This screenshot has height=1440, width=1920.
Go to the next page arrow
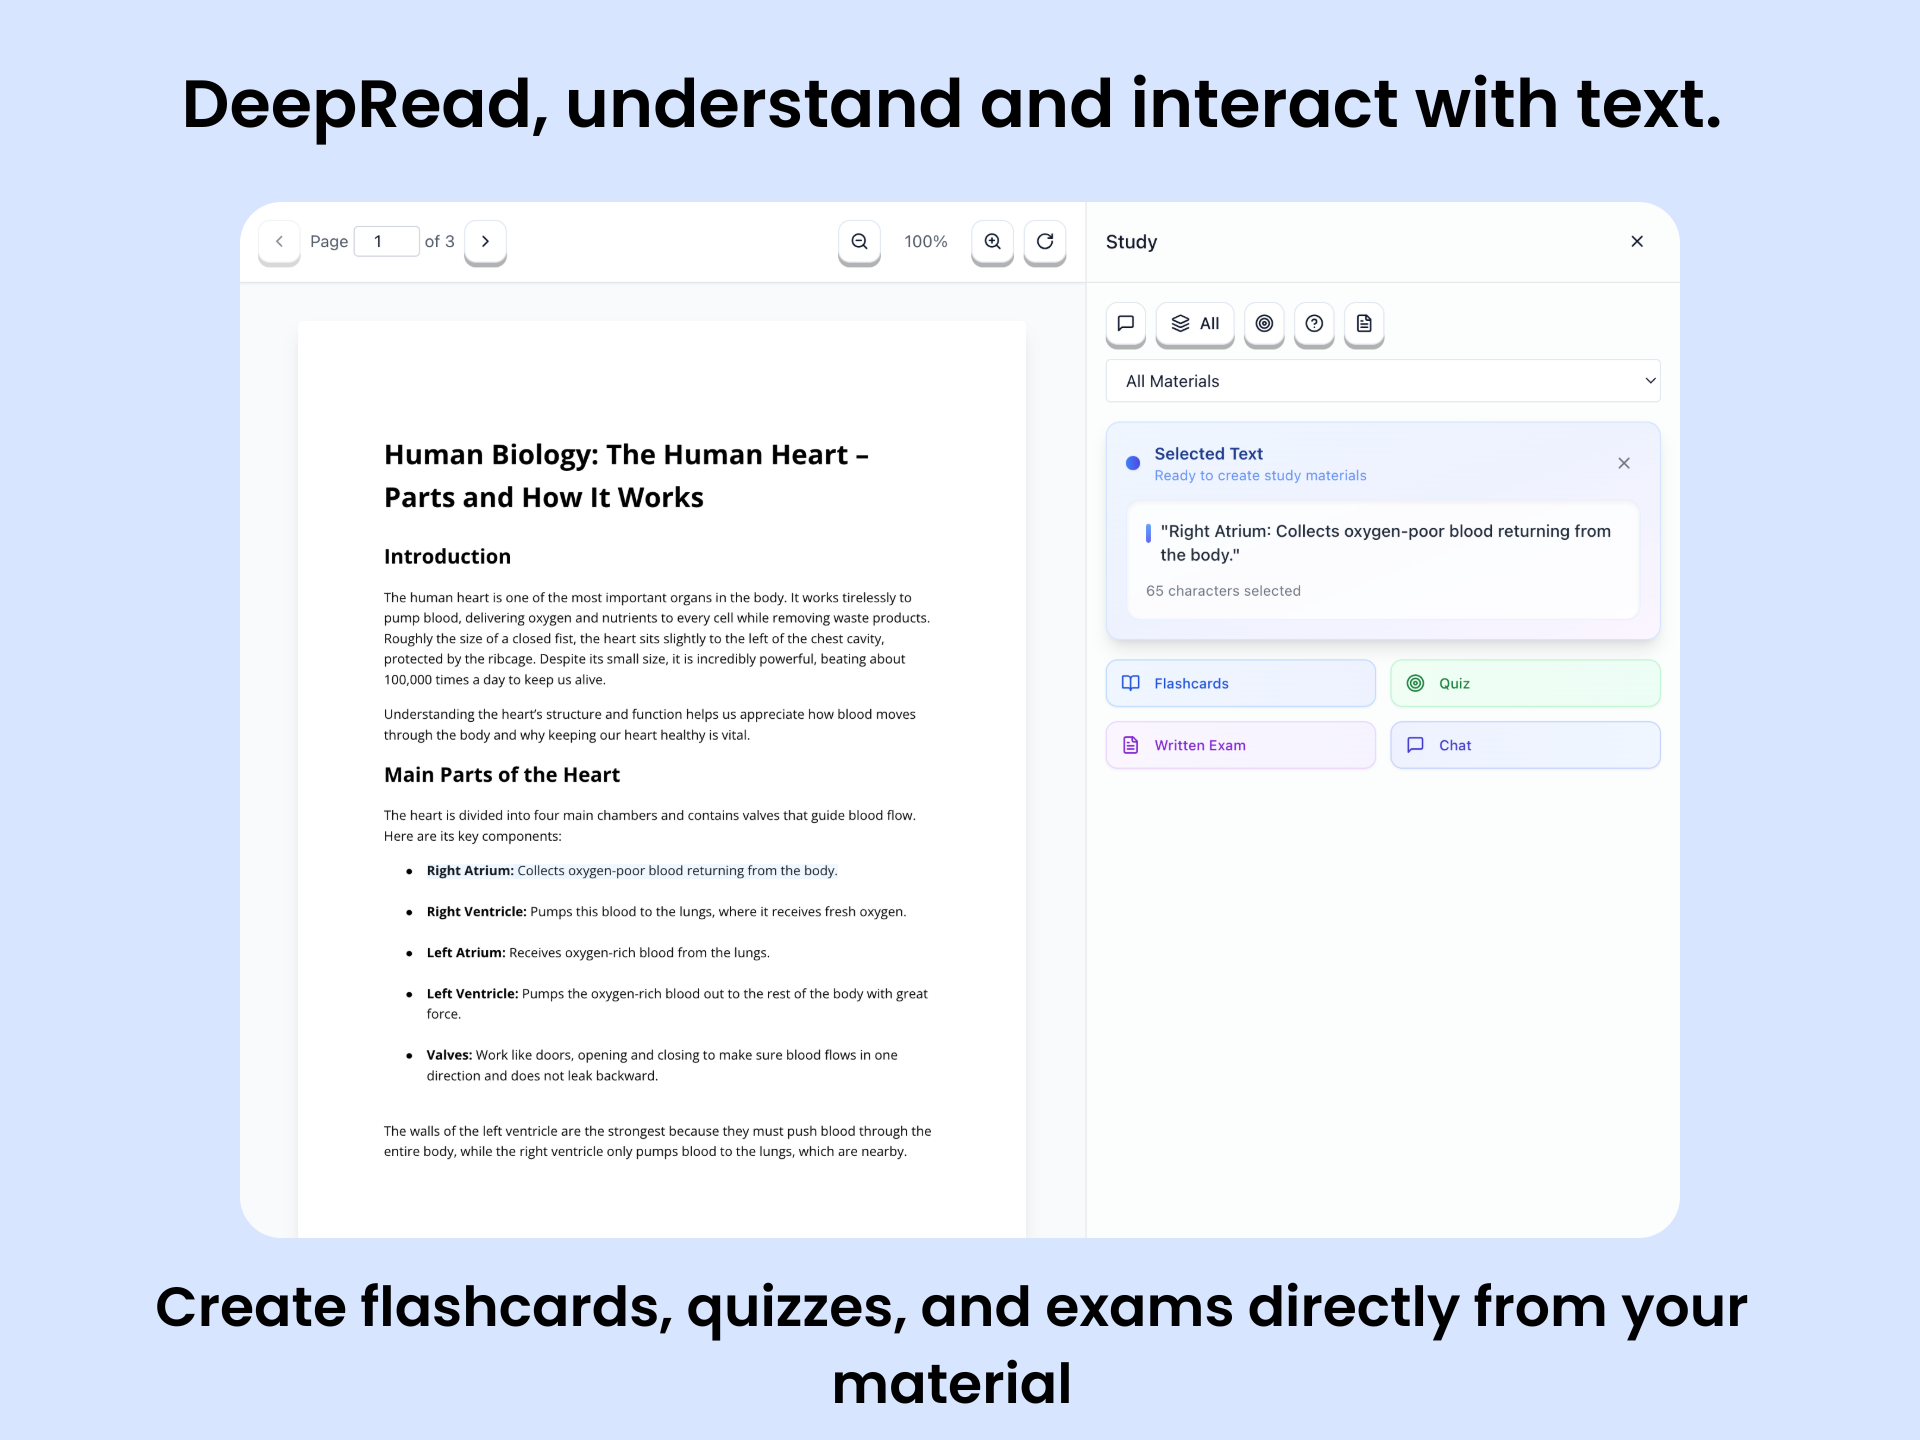pyautogui.click(x=485, y=241)
